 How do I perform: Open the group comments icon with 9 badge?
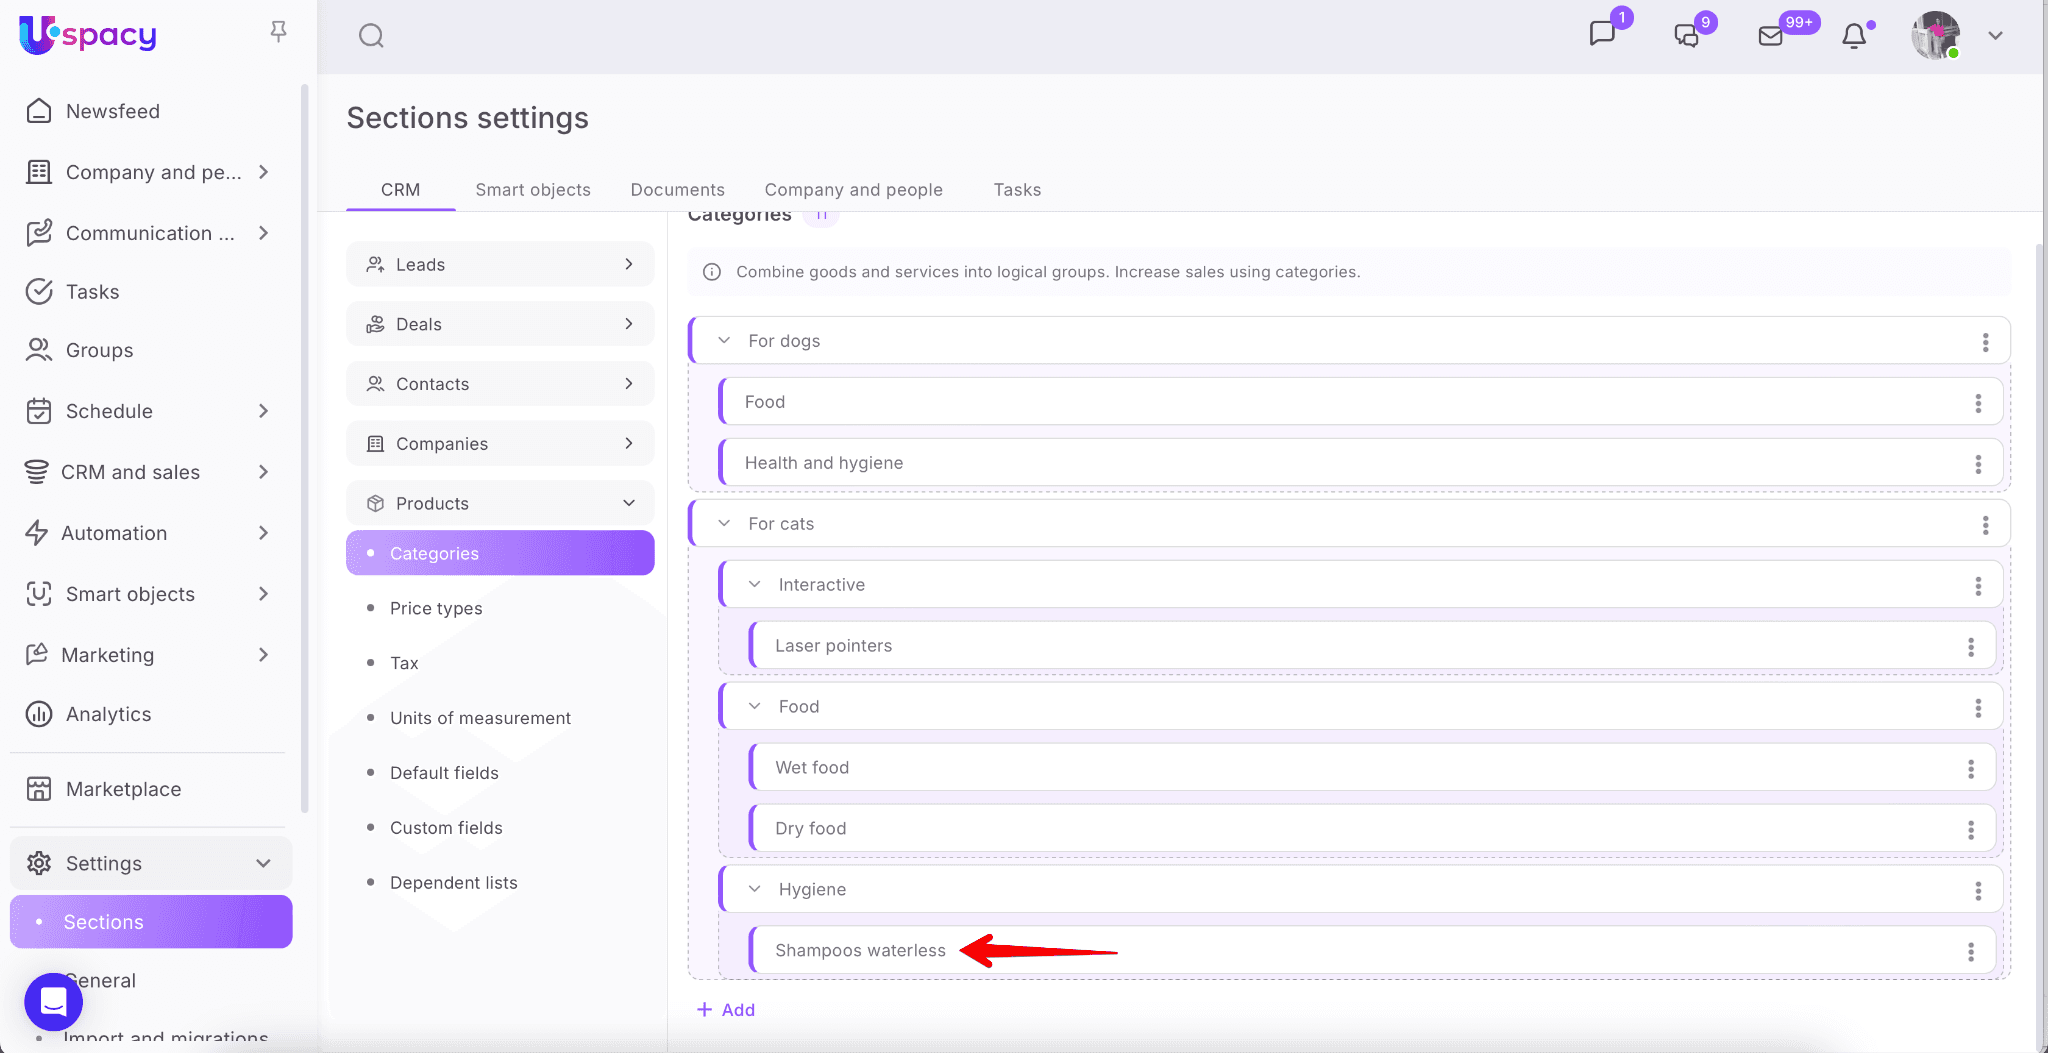(x=1686, y=36)
